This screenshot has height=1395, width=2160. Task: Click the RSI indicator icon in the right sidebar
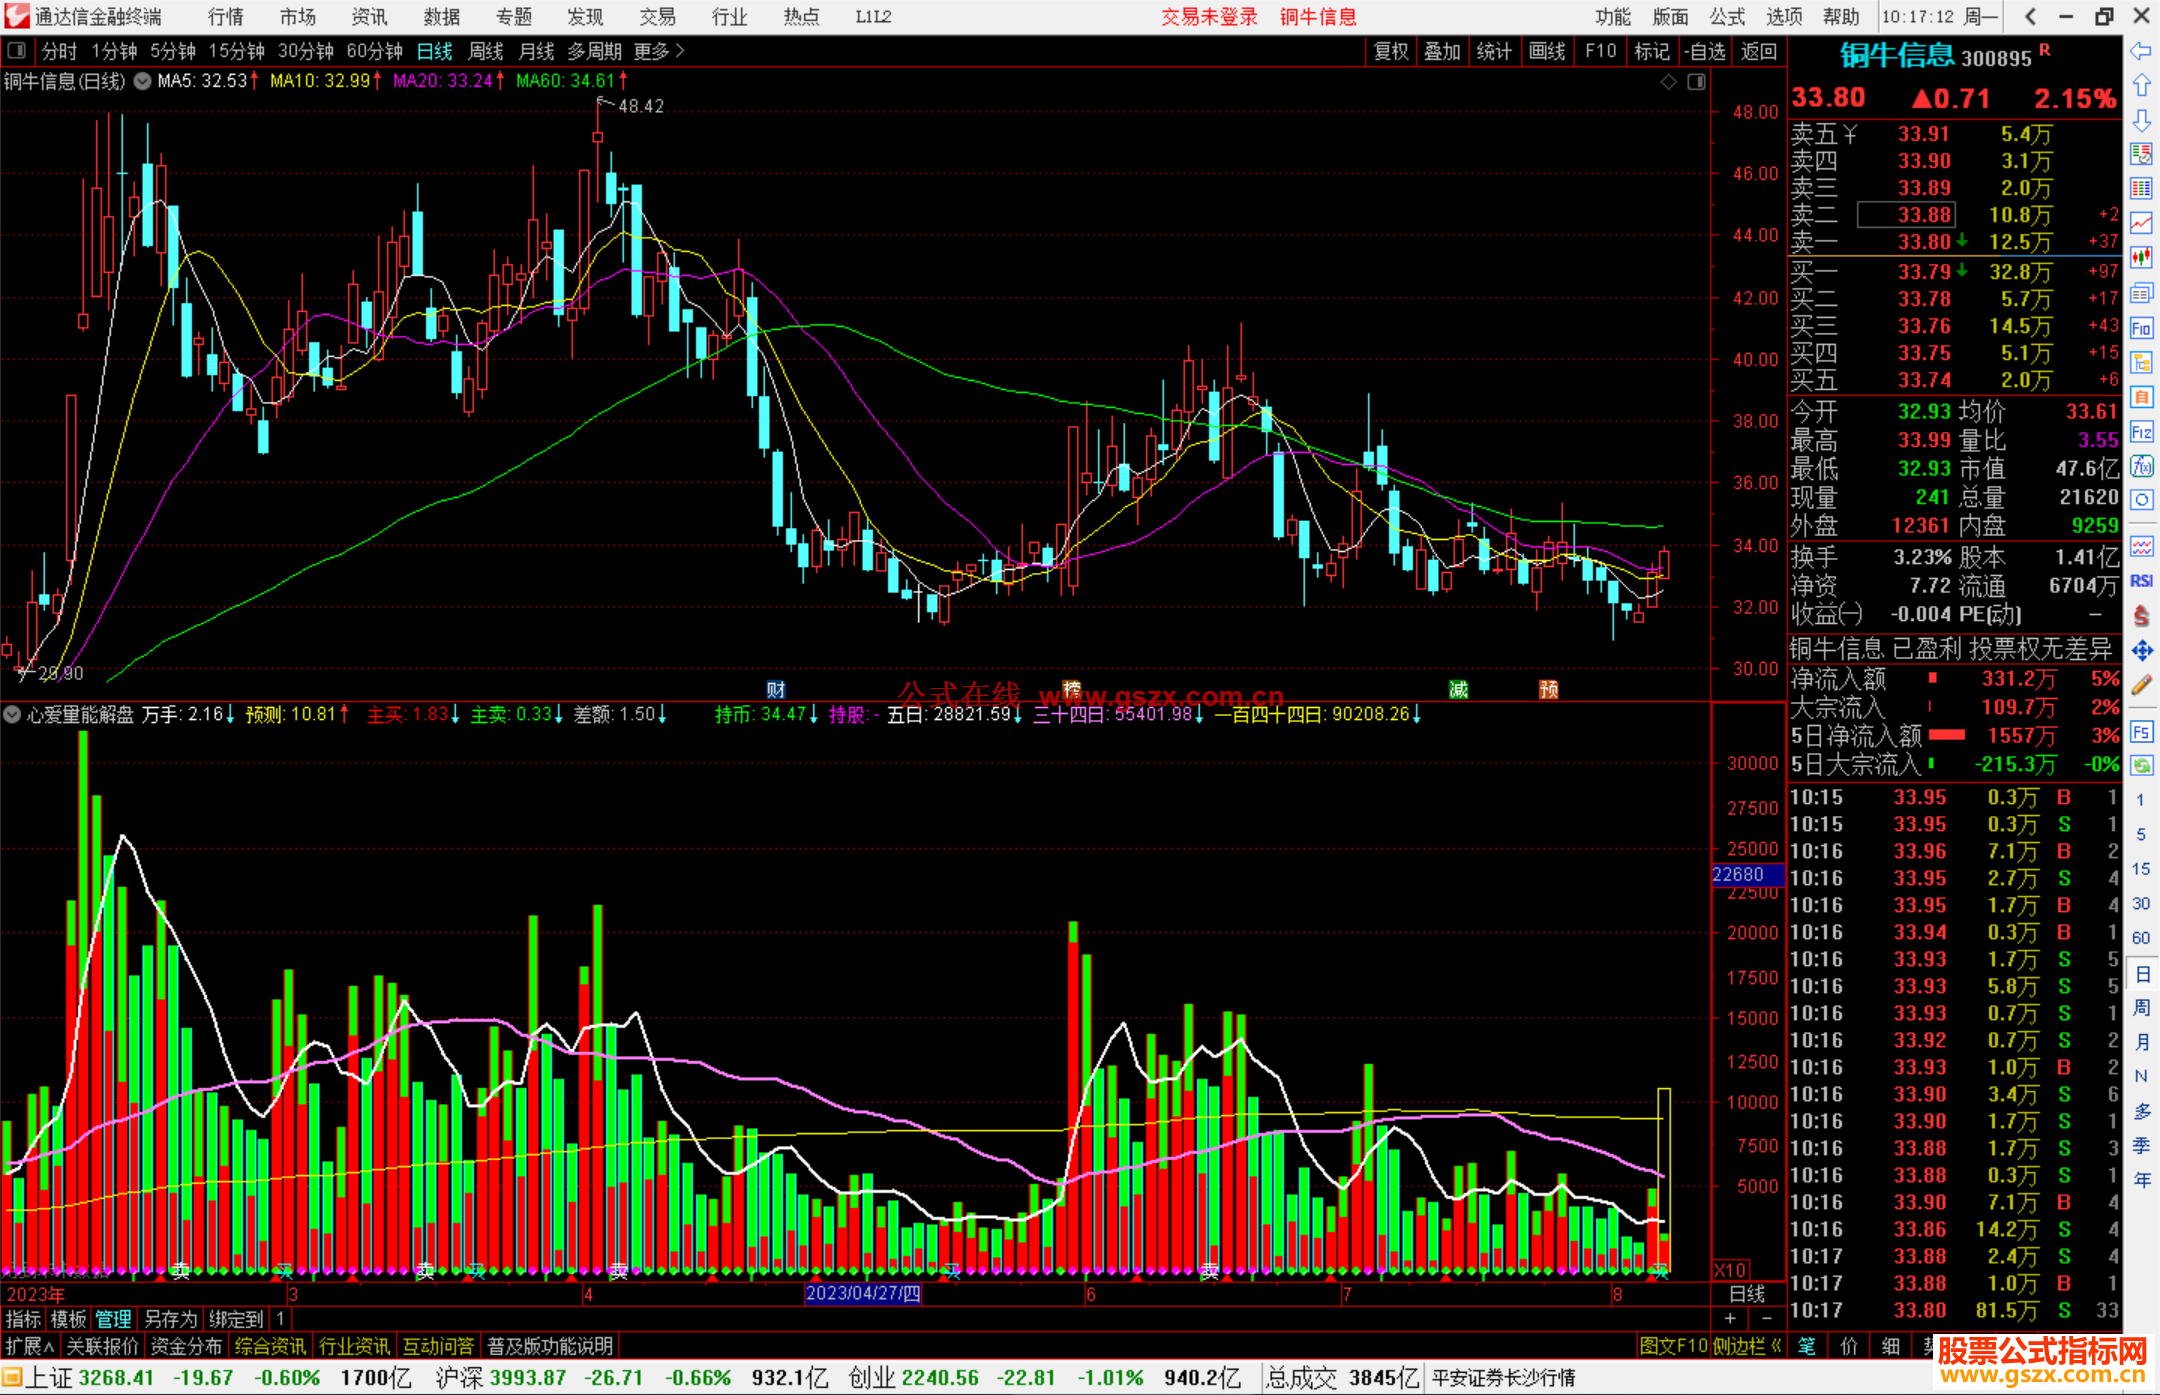[2141, 580]
